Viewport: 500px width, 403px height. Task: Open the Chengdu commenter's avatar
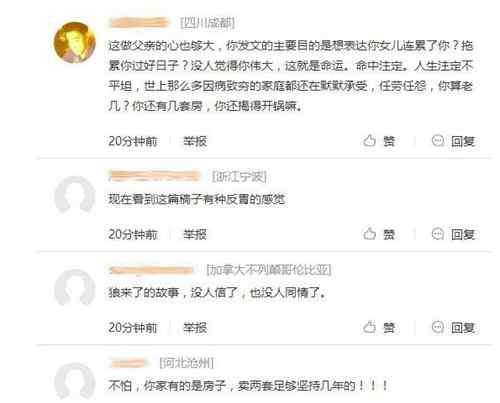click(75, 42)
